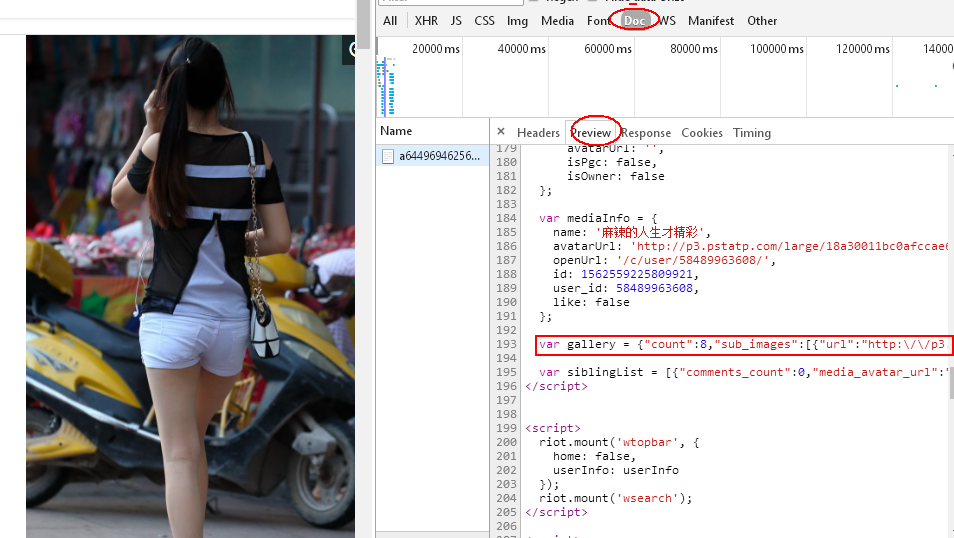Open the Timing tab
The width and height of the screenshot is (954, 538).
751,133
